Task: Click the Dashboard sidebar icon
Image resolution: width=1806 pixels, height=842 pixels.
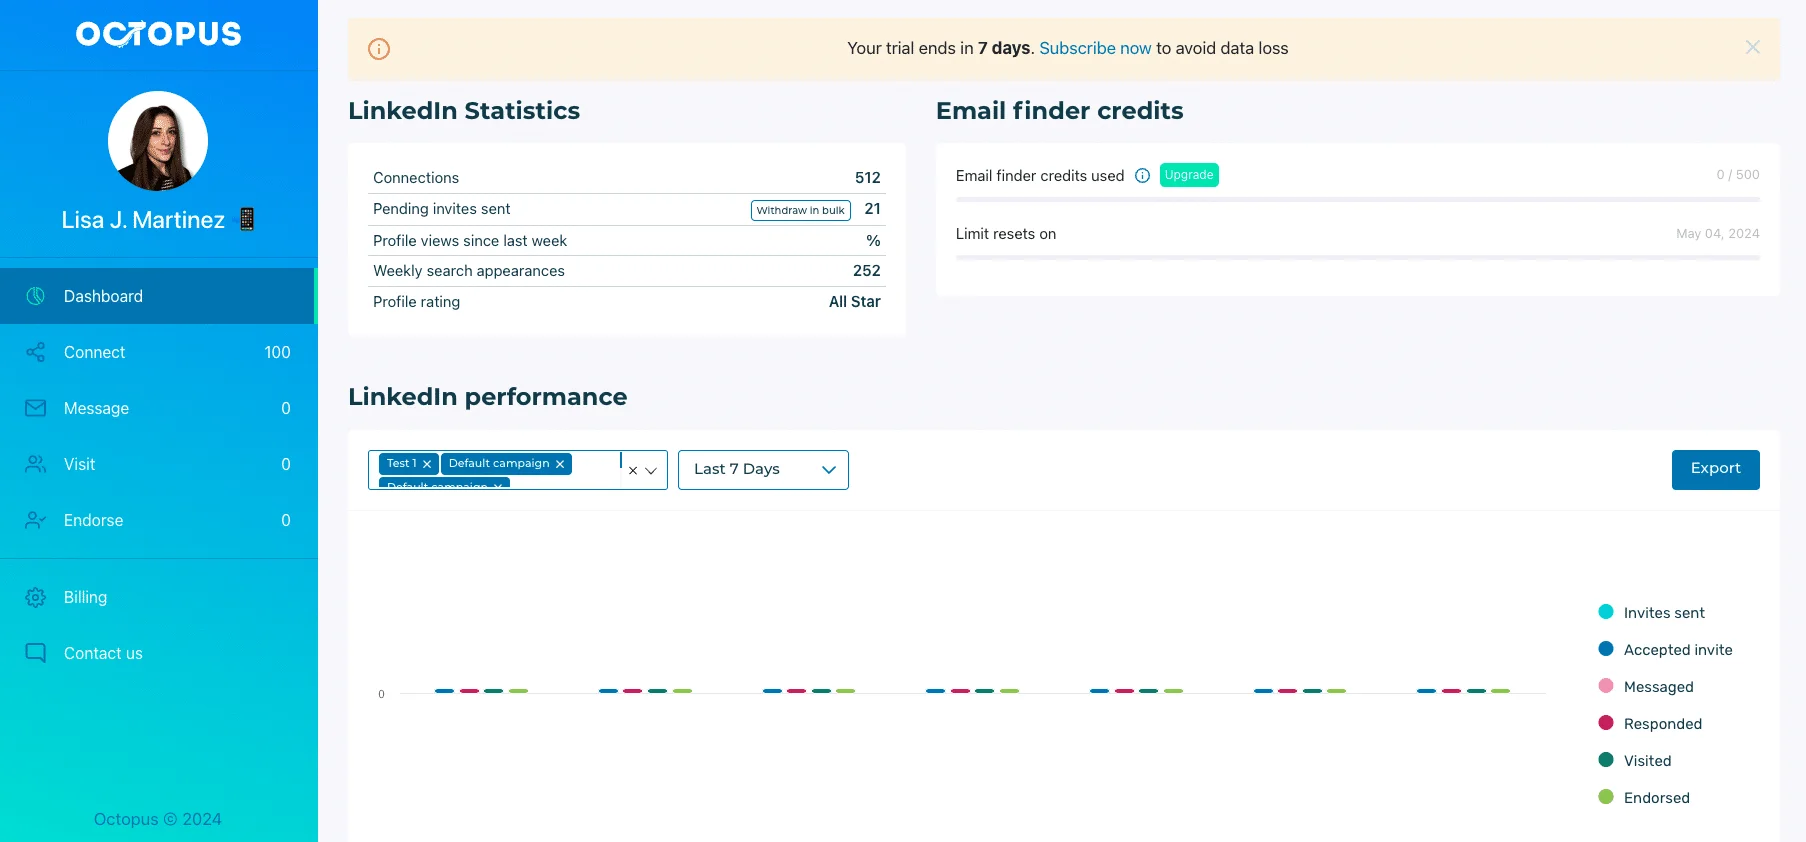Action: coord(36,296)
